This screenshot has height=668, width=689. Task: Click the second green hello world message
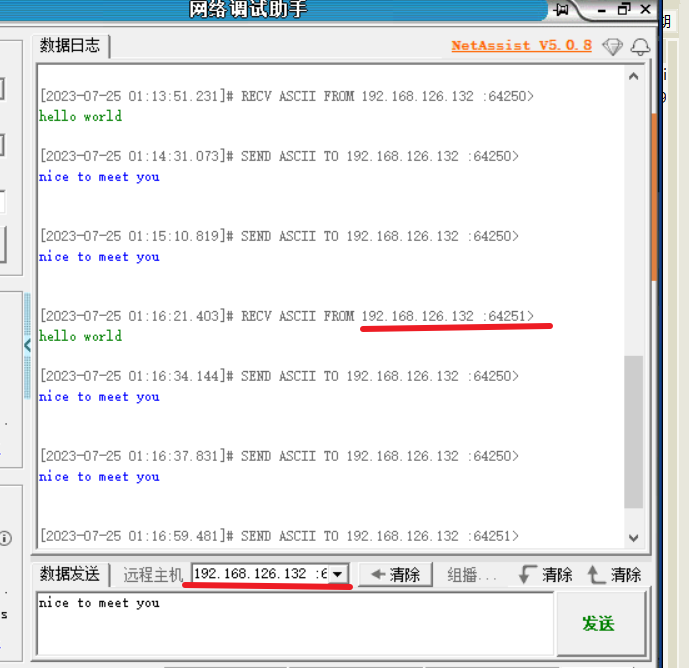click(80, 336)
